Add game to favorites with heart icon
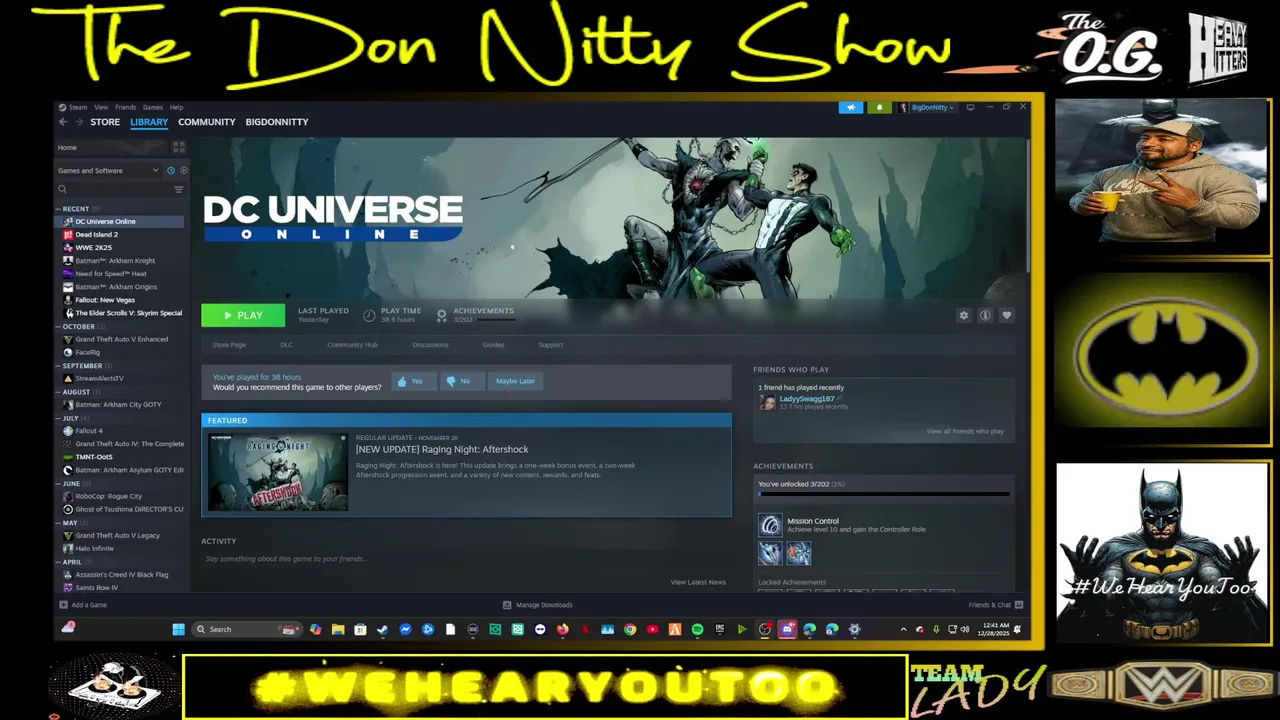Image resolution: width=1280 pixels, height=720 pixels. pyautogui.click(x=1007, y=315)
